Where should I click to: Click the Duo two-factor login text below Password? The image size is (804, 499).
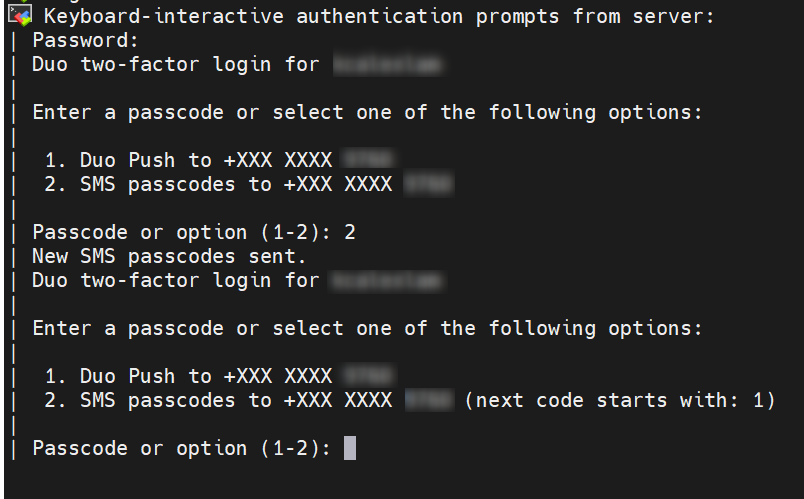click(176, 65)
